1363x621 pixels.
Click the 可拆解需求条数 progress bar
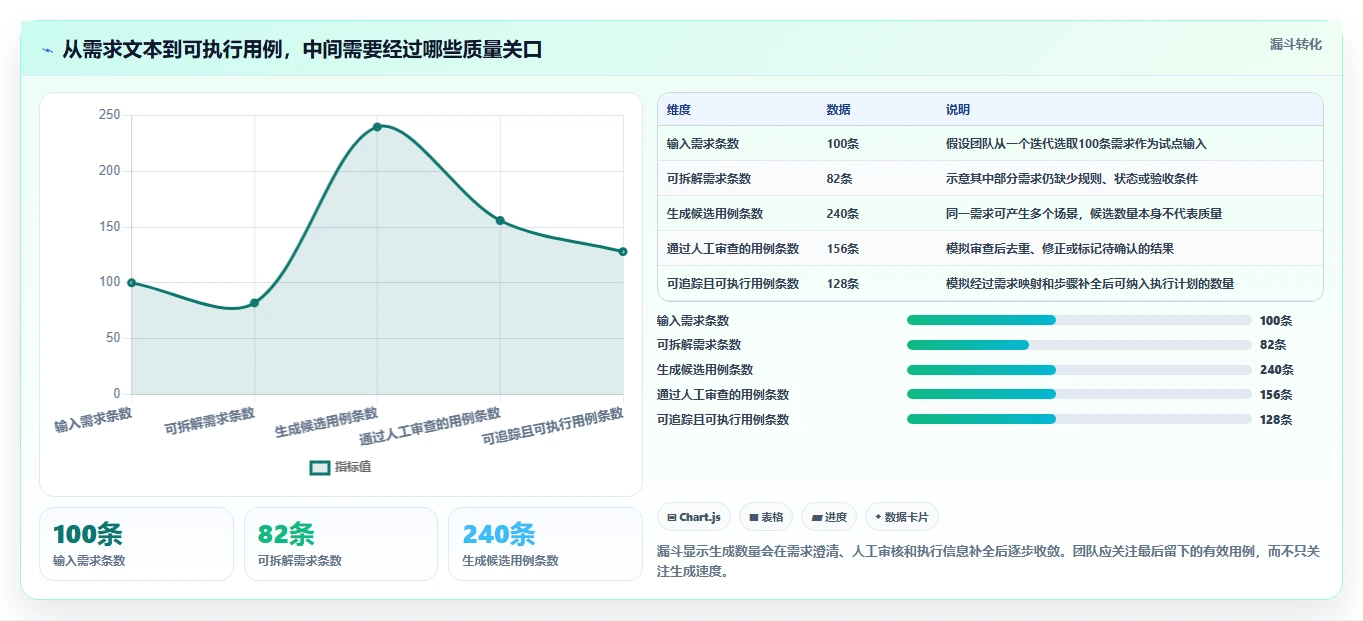point(1079,345)
